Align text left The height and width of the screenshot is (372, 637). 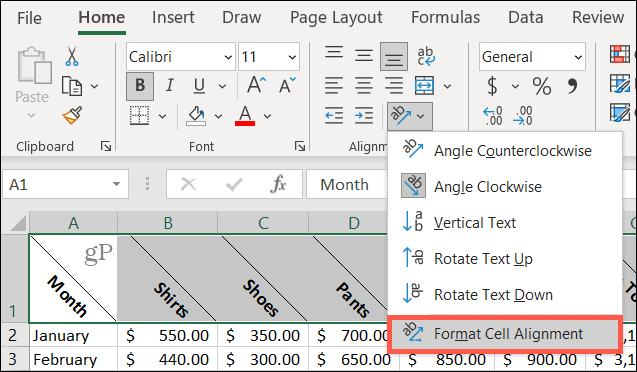pos(334,86)
